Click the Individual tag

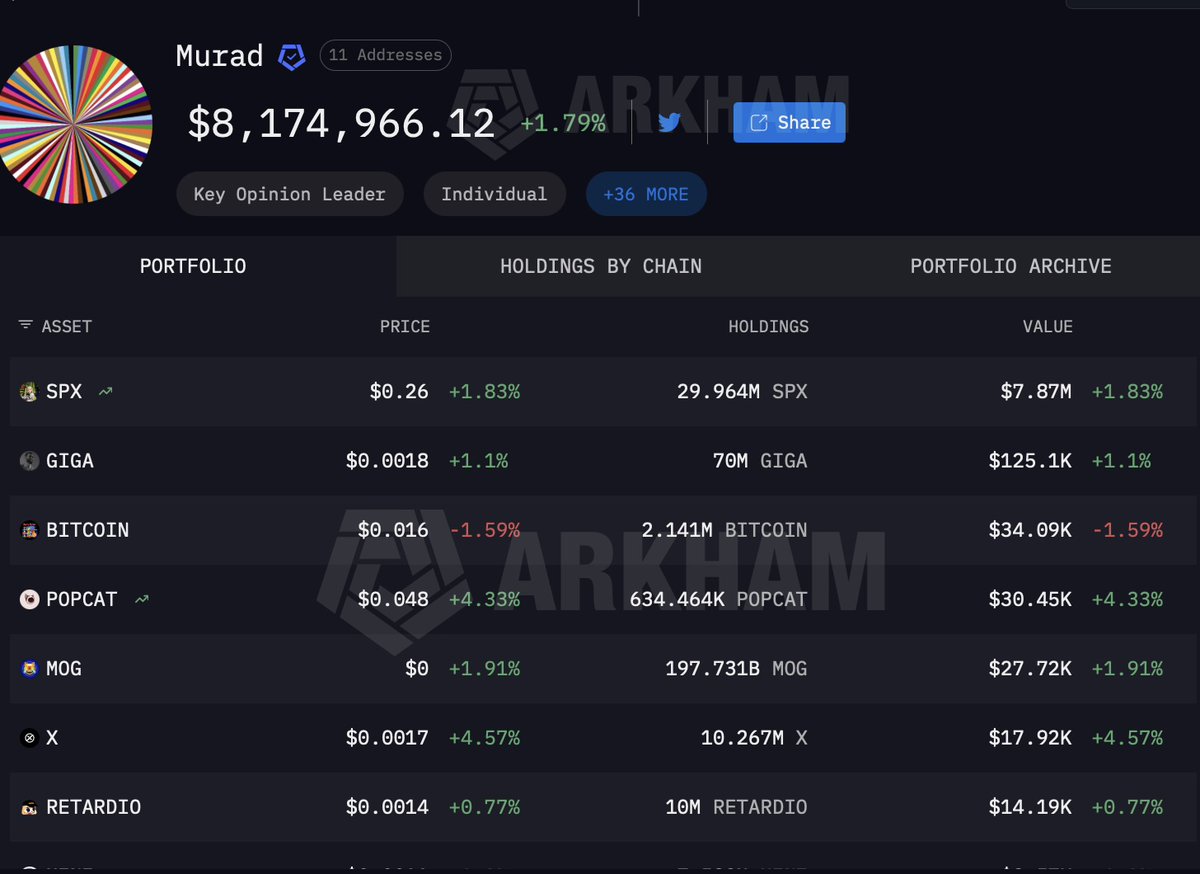click(x=494, y=194)
